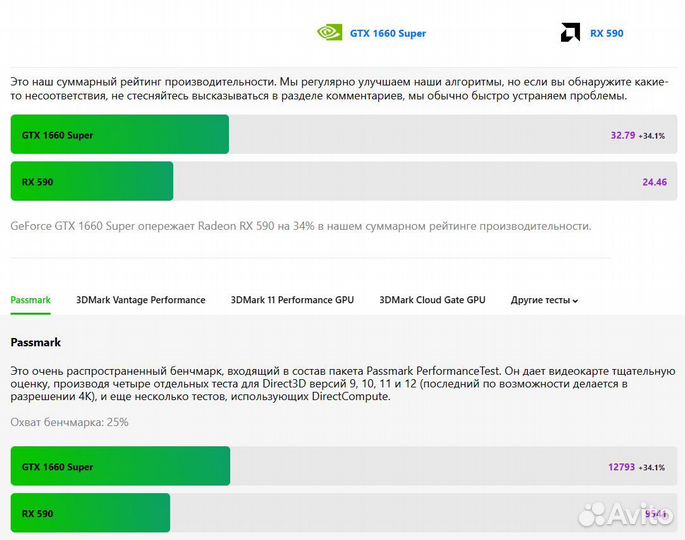Open the GTX 1660 Super header link
The image size is (685, 540).
[388, 33]
